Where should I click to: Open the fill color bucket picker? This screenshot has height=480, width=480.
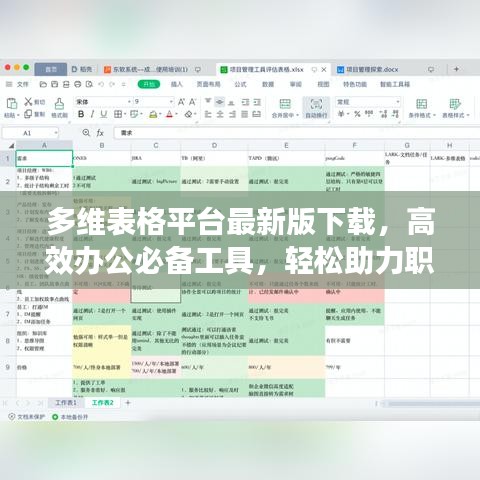[x=153, y=114]
